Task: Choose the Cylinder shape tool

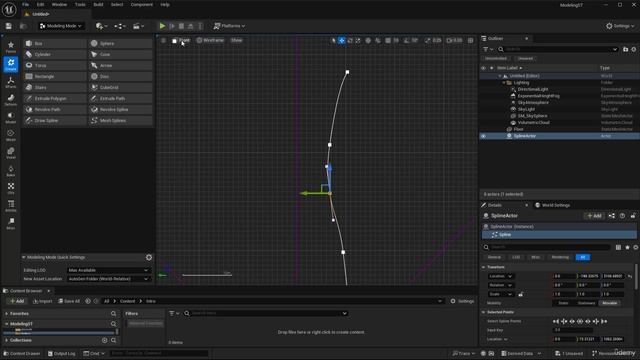Action: [55, 54]
